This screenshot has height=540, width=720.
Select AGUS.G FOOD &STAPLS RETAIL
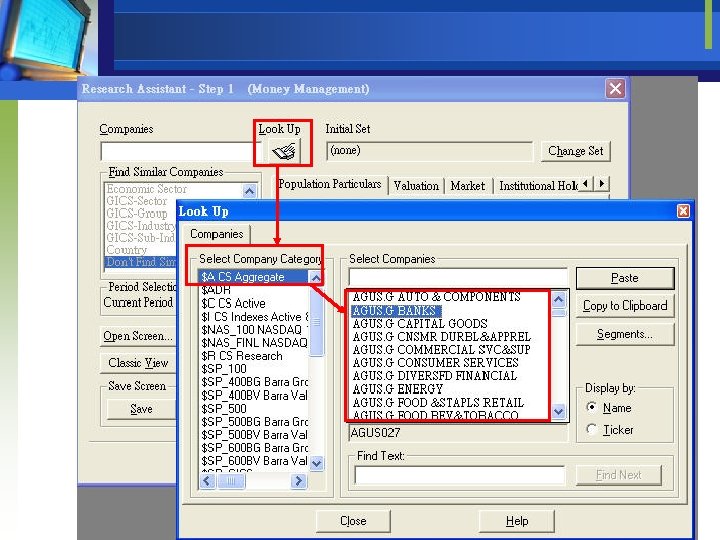click(438, 403)
